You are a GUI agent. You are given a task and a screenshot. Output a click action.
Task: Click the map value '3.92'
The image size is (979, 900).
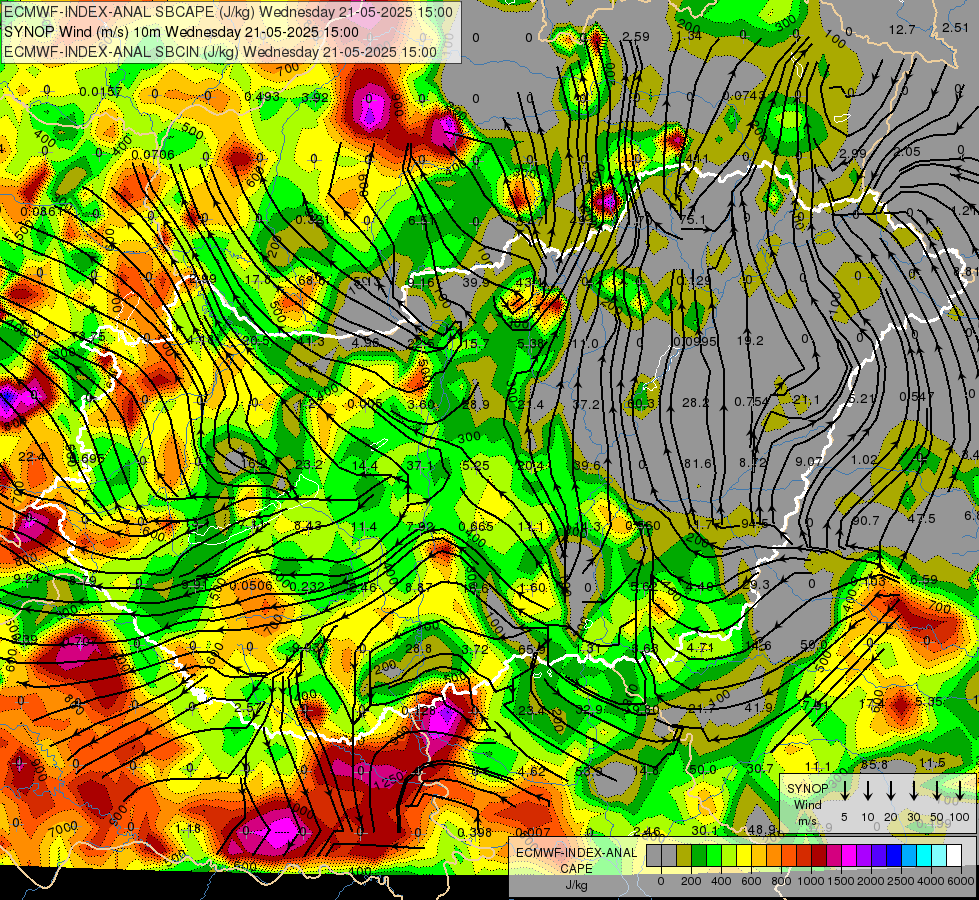(x=315, y=97)
